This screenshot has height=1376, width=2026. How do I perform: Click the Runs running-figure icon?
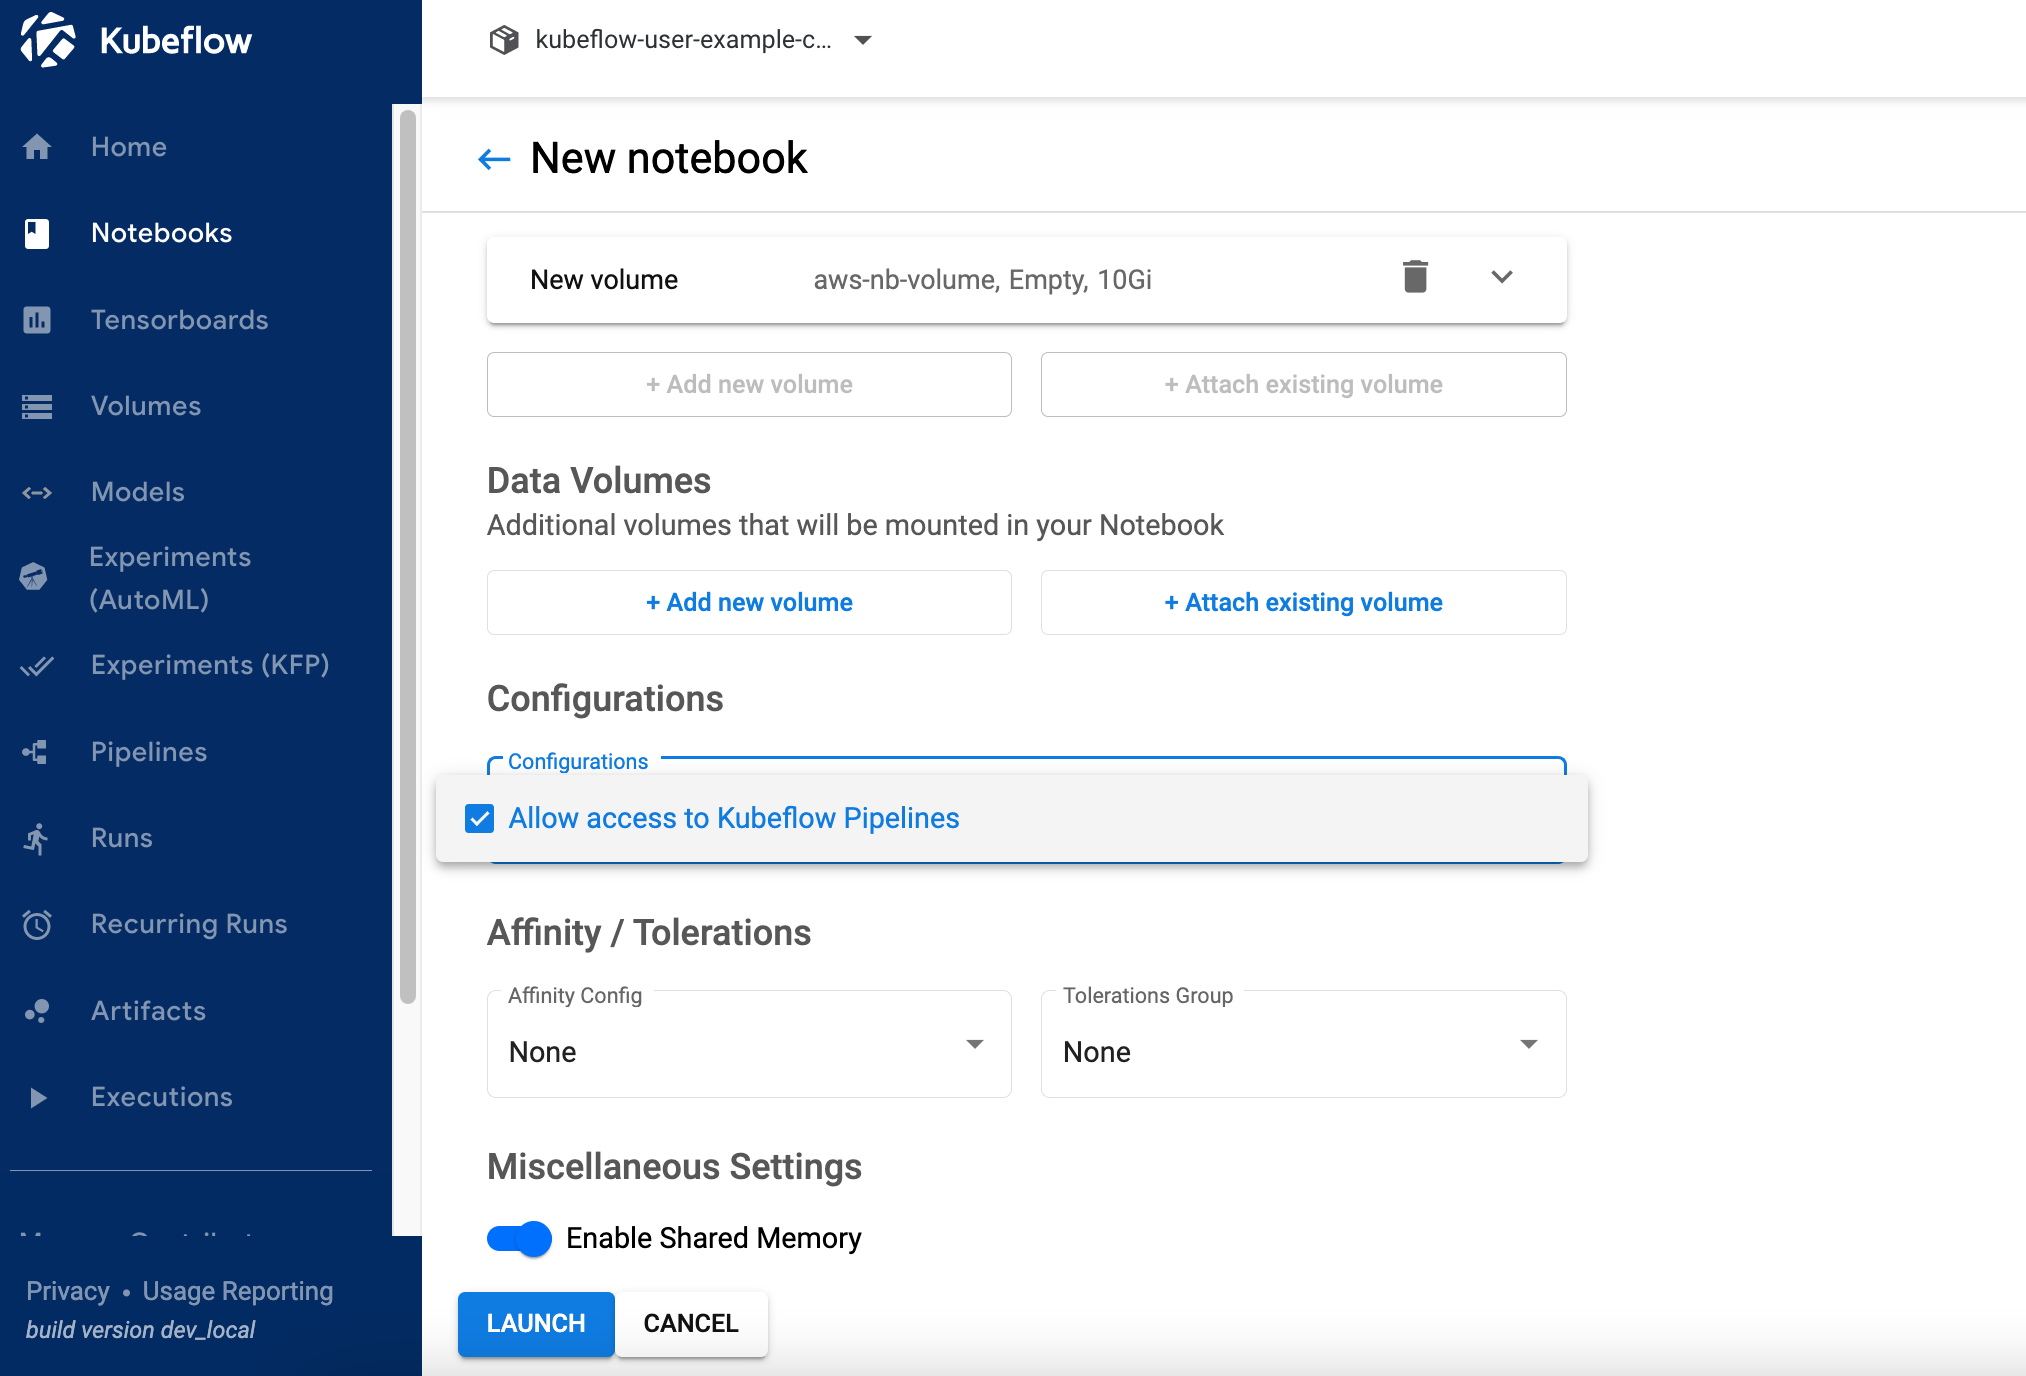[x=37, y=838]
